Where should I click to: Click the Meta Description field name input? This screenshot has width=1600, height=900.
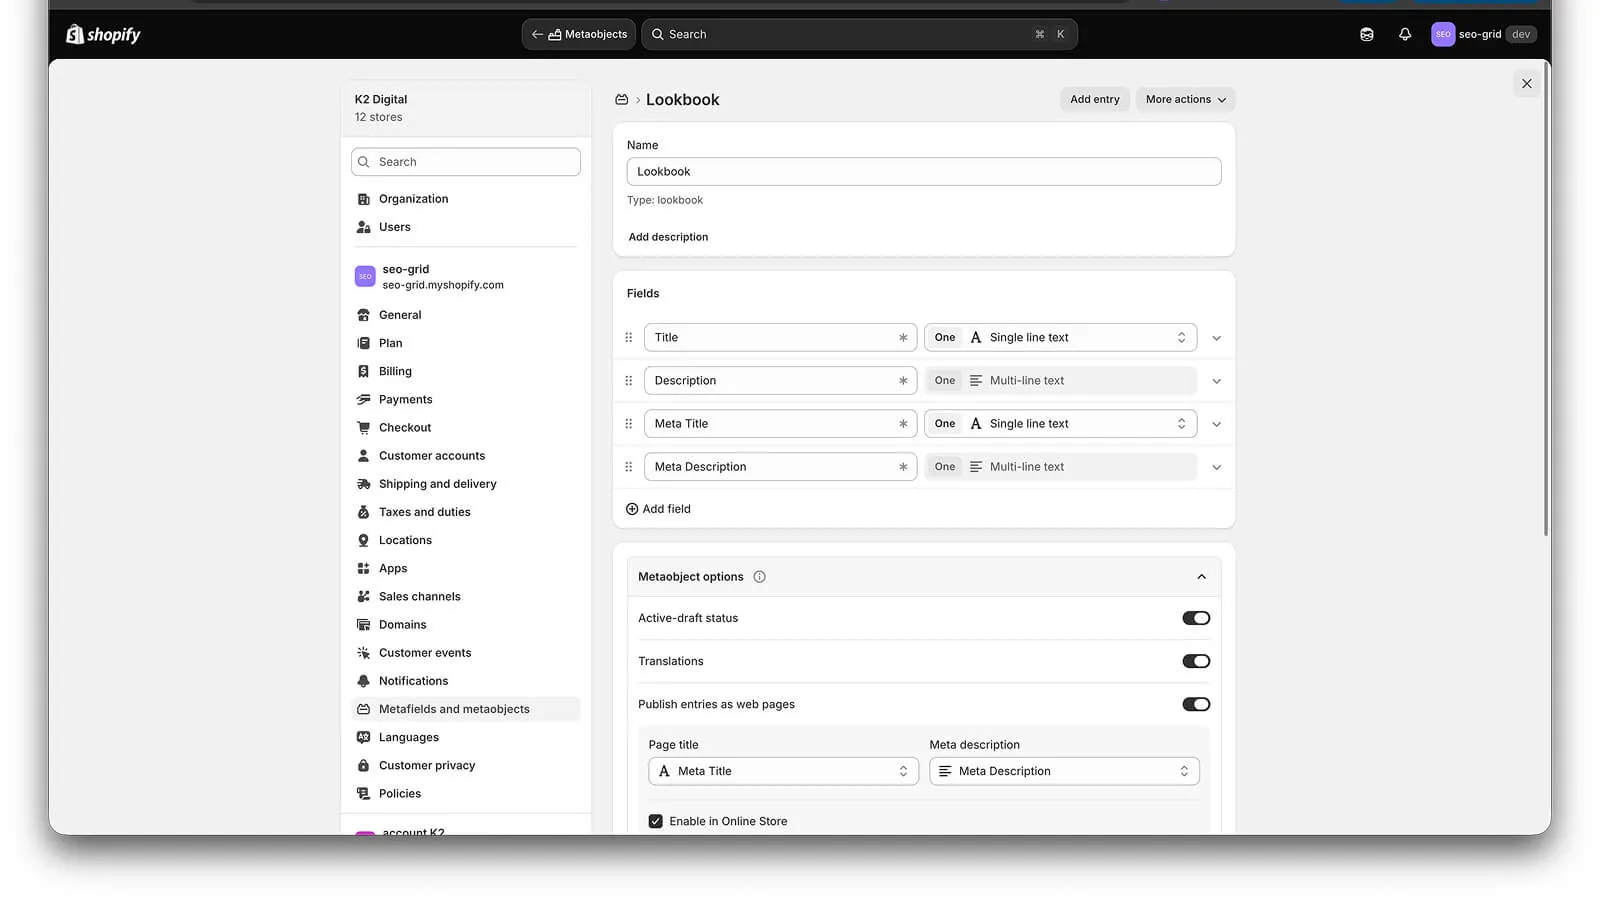(780, 467)
